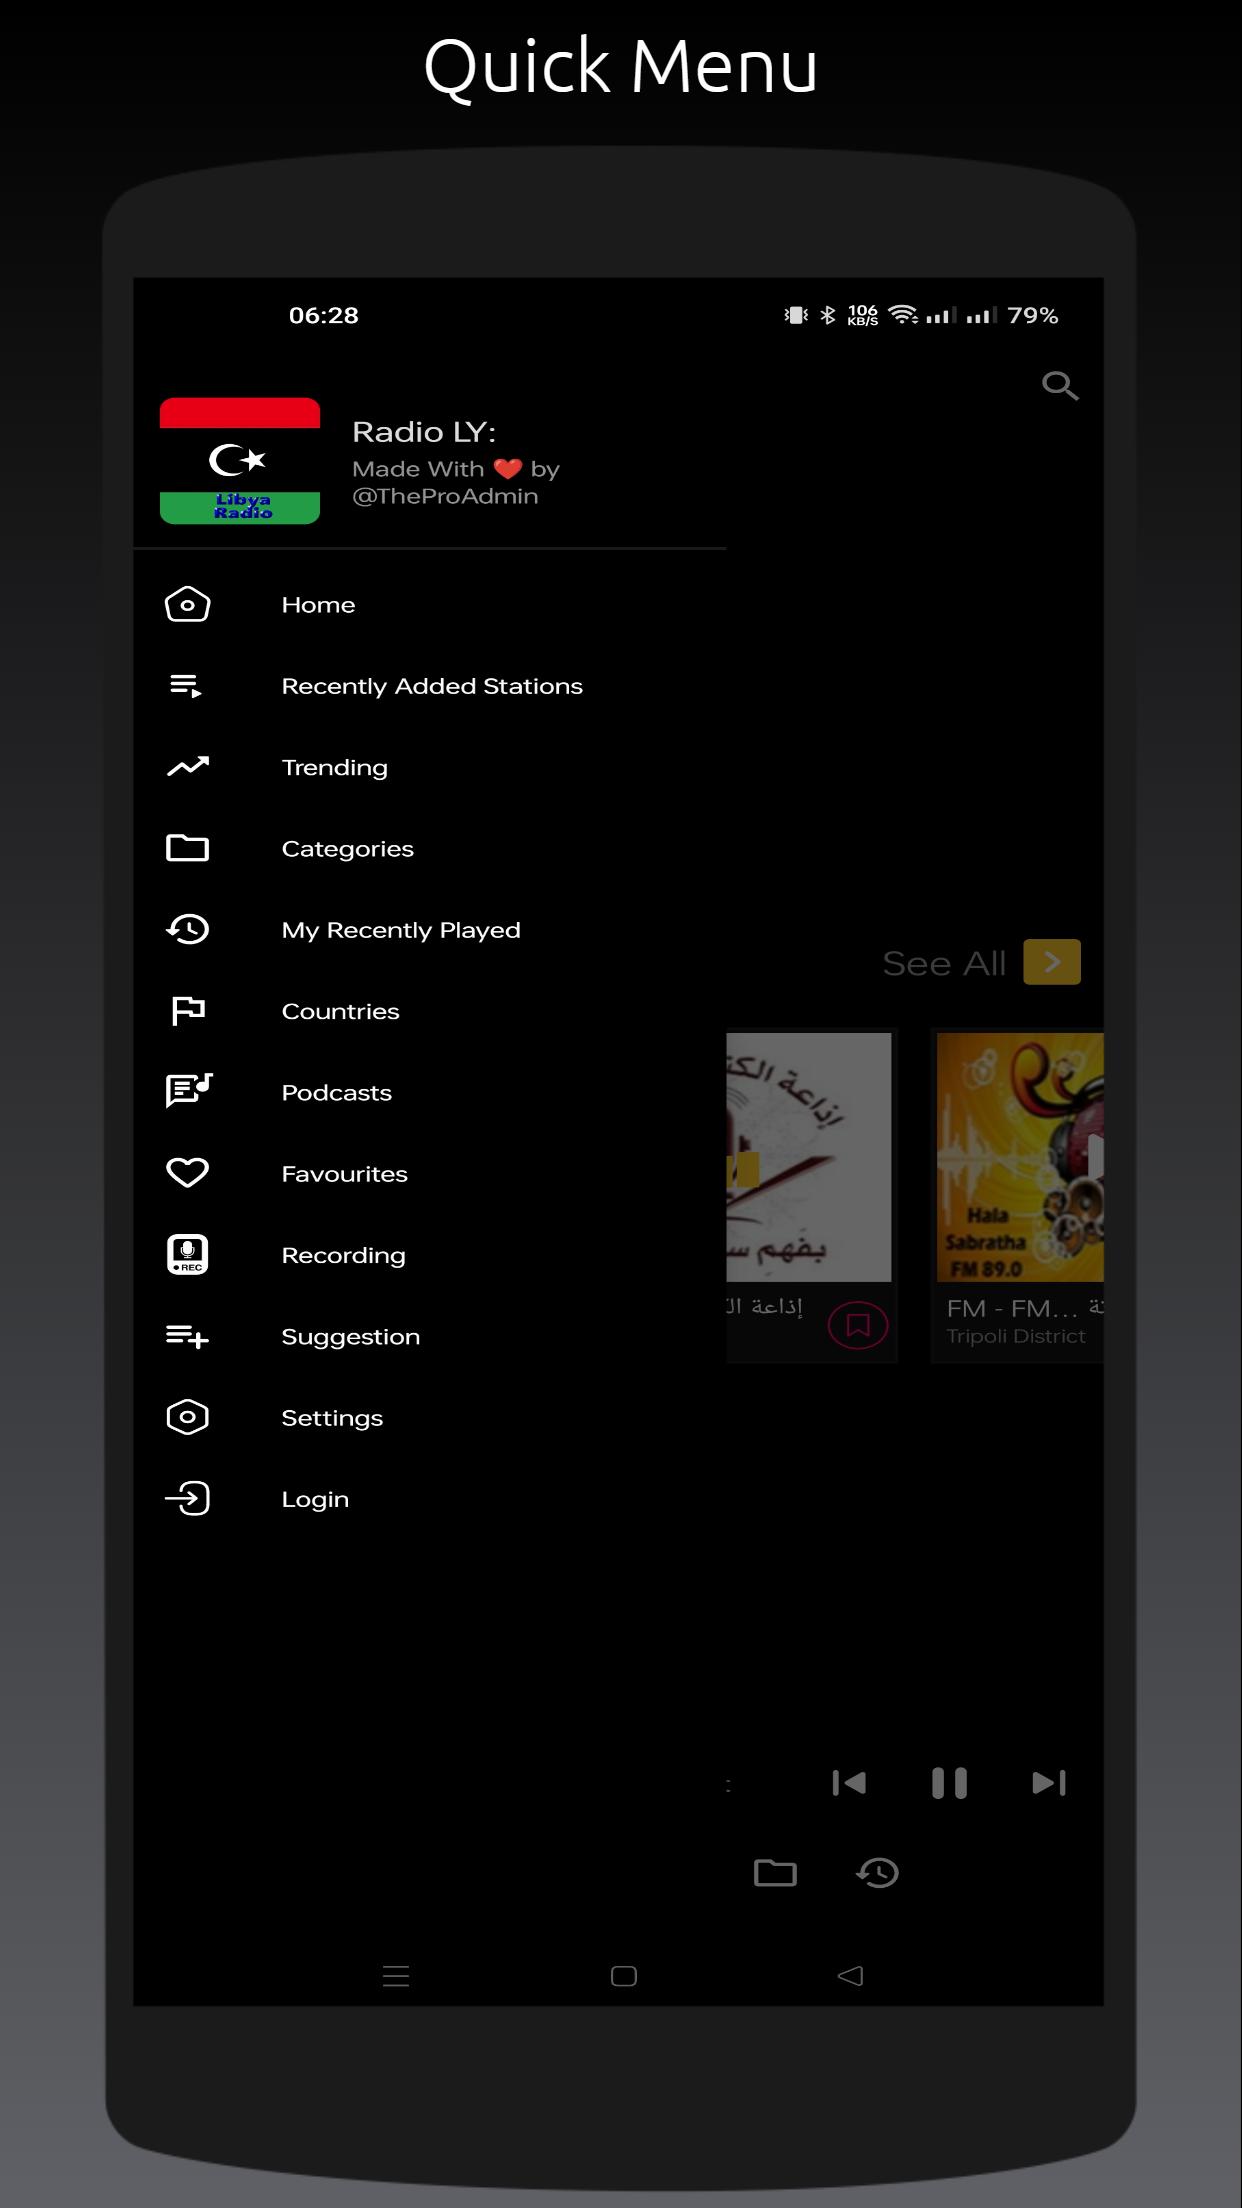Open Settings from the menu
1242x2208 pixels.
tap(331, 1418)
